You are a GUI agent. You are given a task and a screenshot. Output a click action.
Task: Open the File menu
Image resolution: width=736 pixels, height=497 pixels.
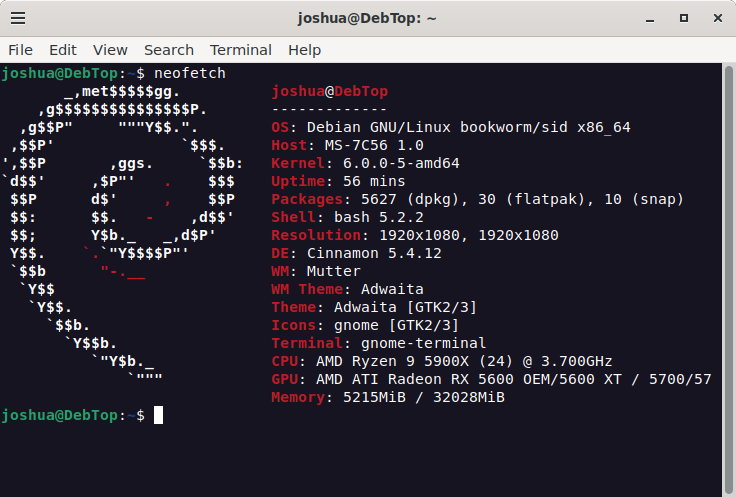point(21,50)
